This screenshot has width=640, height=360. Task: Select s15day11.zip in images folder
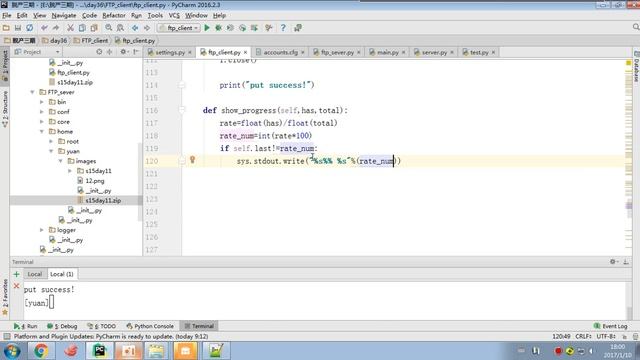[x=103, y=200]
